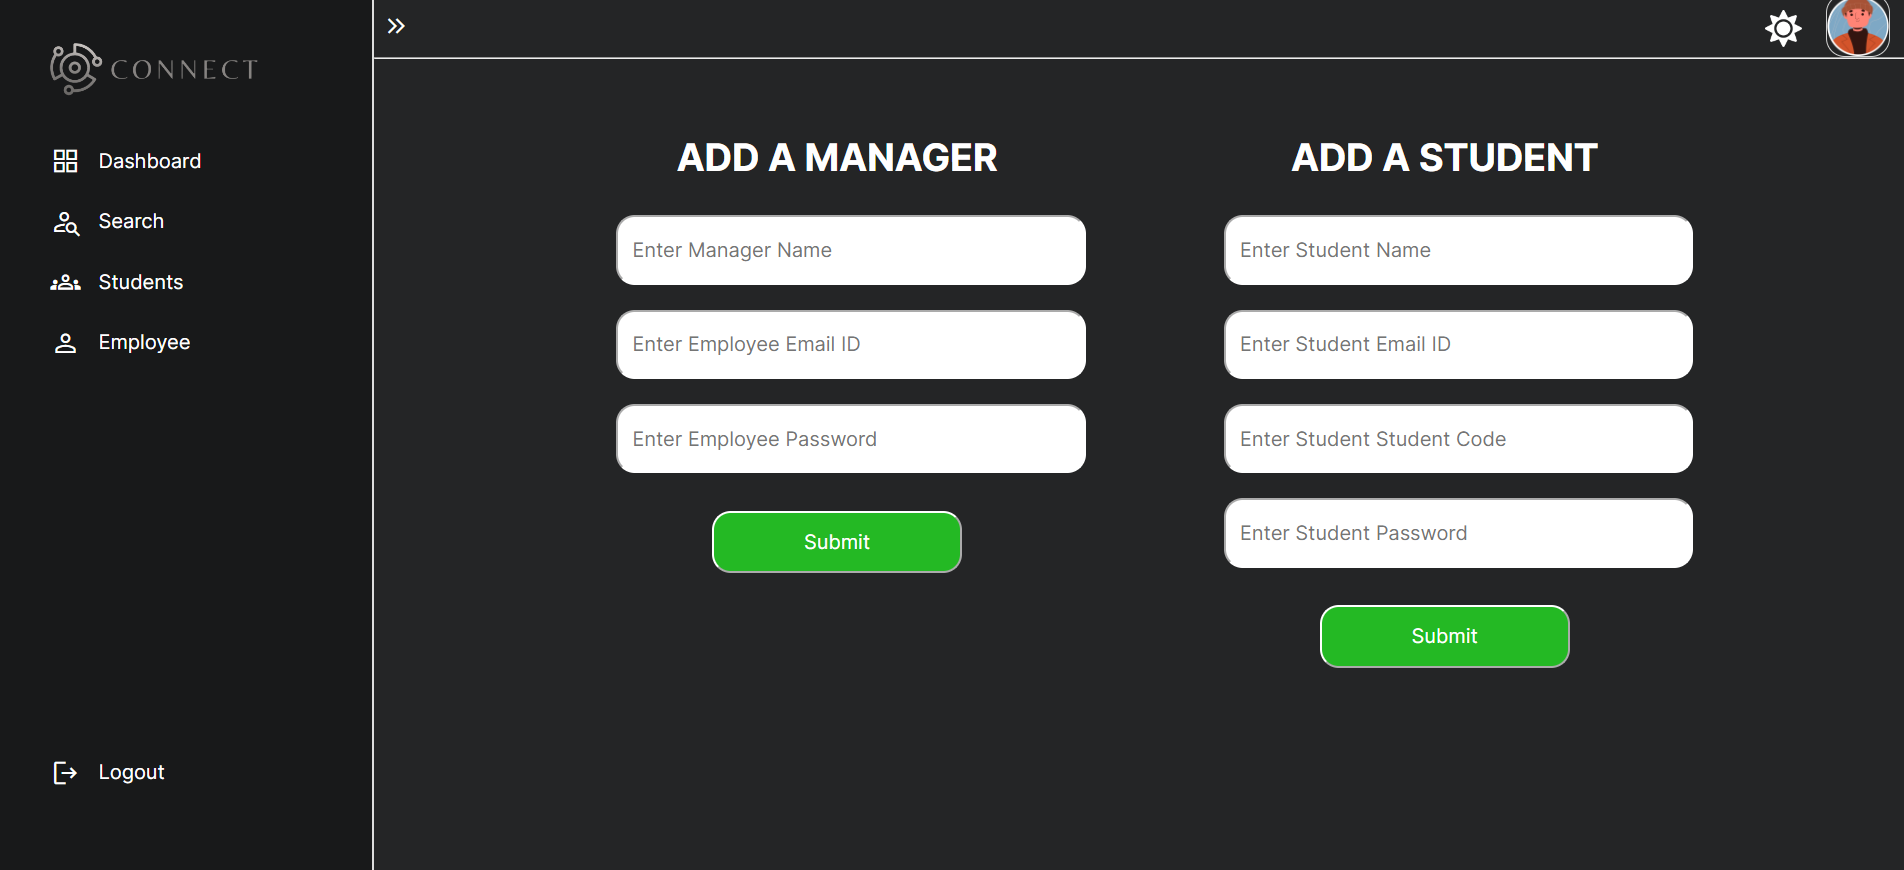Click the Dashboard grid icon

65,161
